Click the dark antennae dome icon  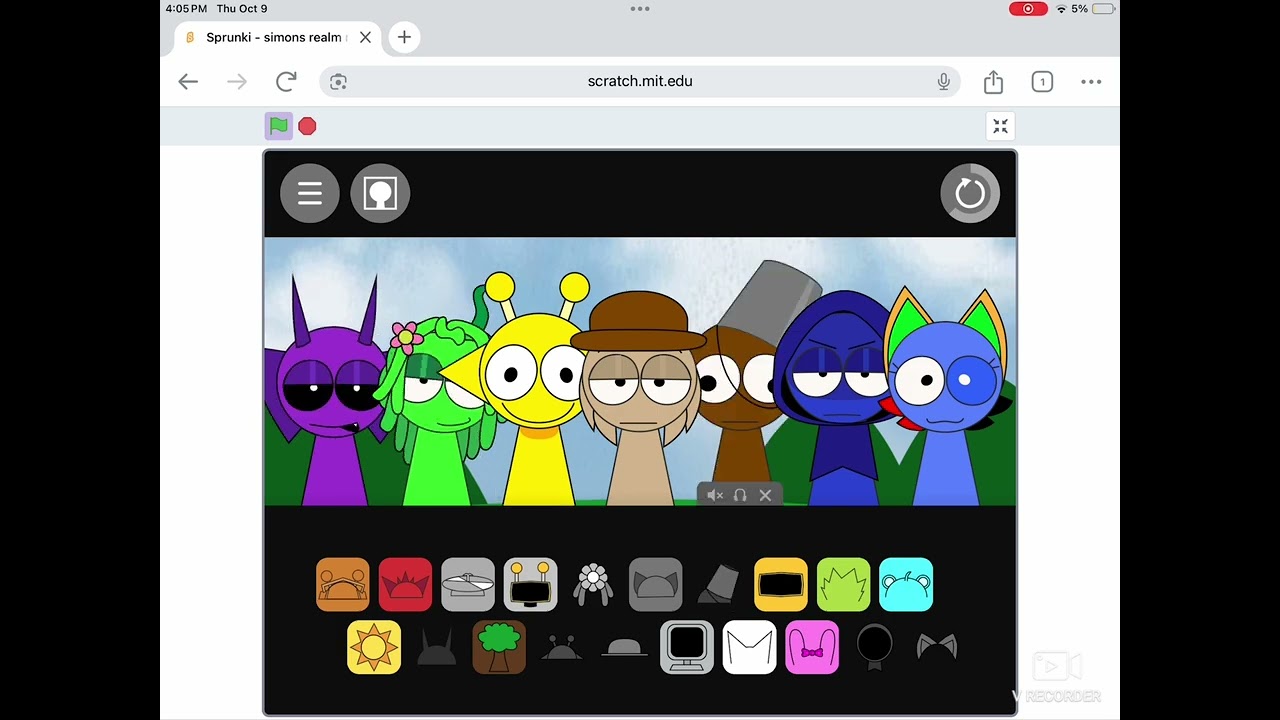point(561,647)
